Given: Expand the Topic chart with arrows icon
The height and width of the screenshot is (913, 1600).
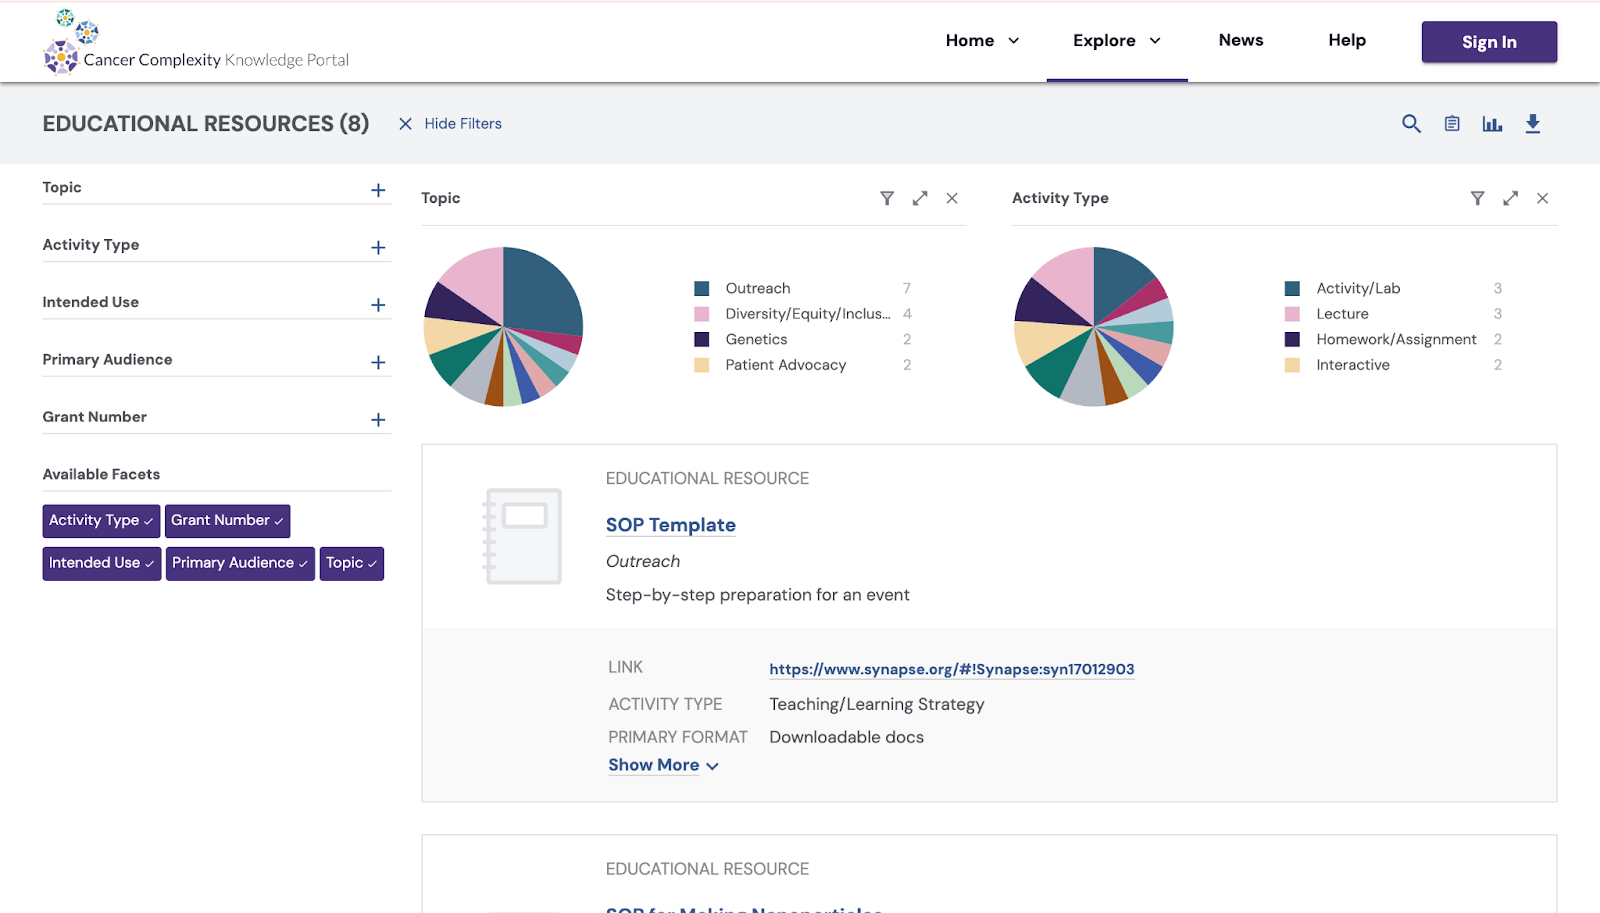Looking at the screenshot, I should click(x=920, y=198).
